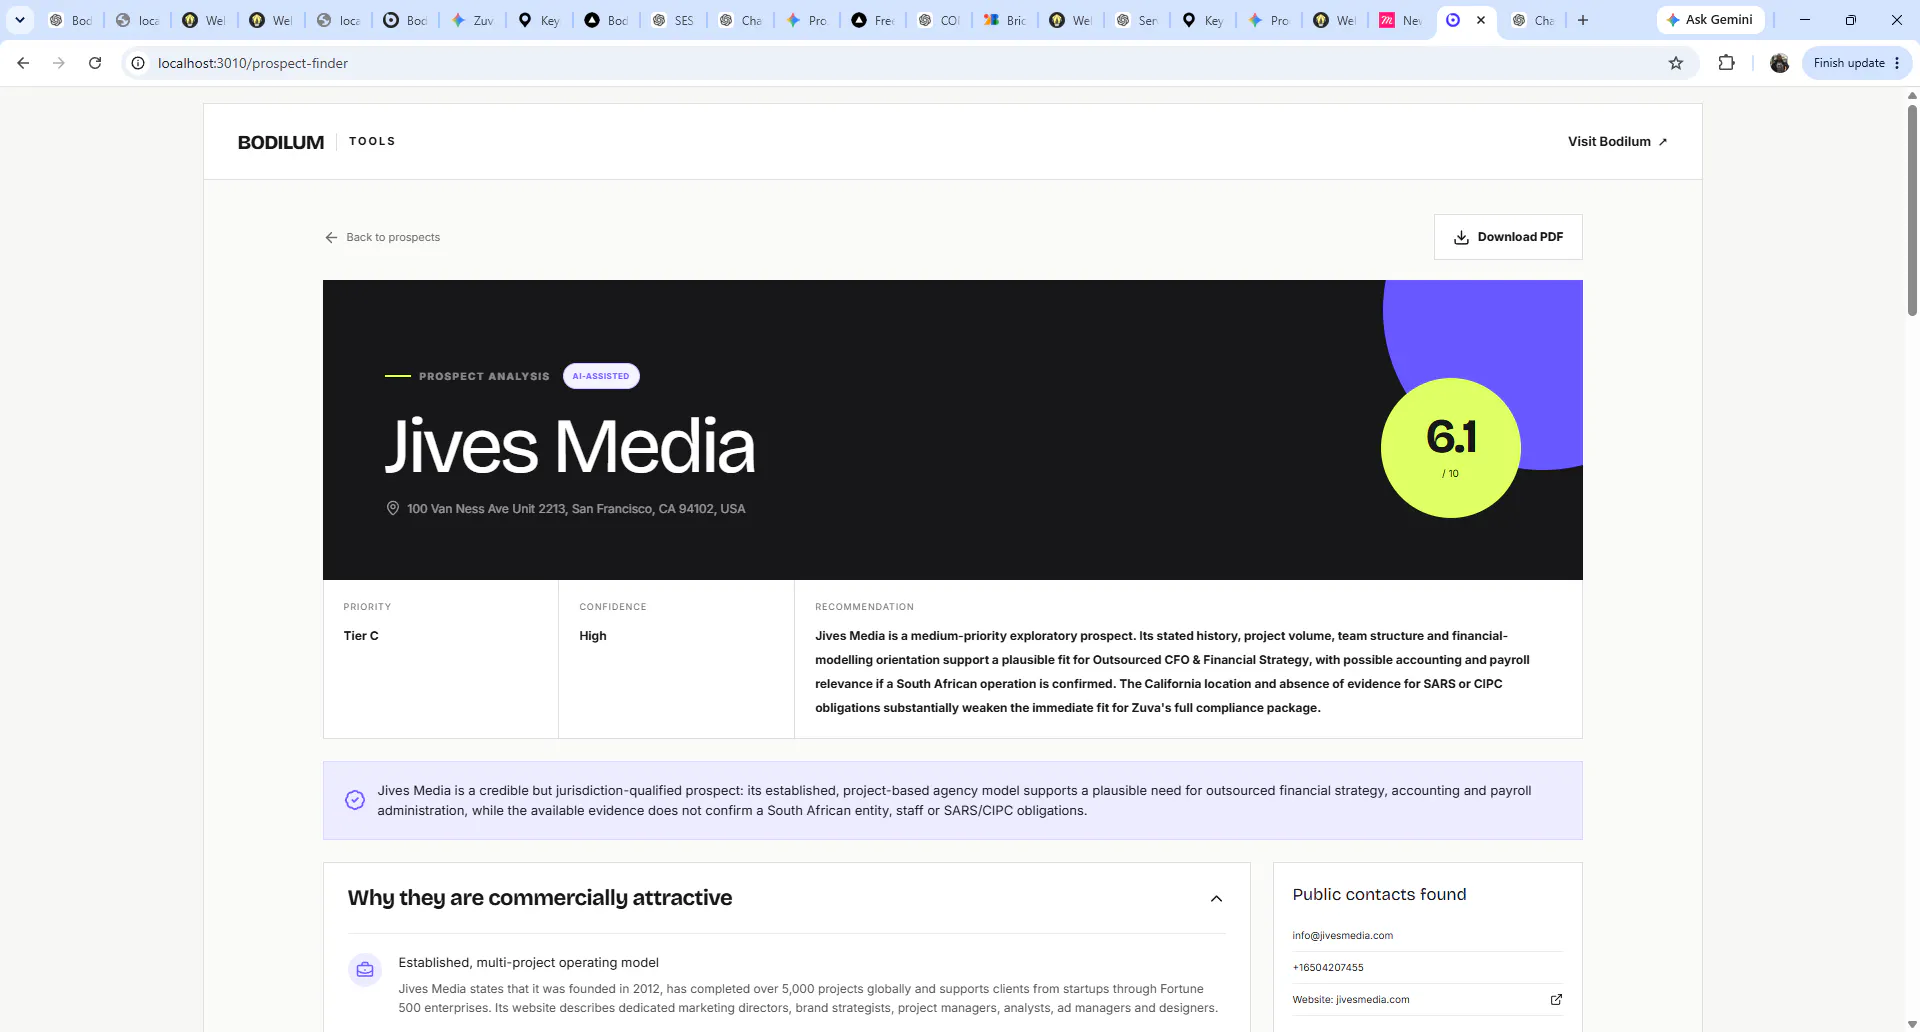
Task: Open a new browser tab
Action: pos(1583,20)
